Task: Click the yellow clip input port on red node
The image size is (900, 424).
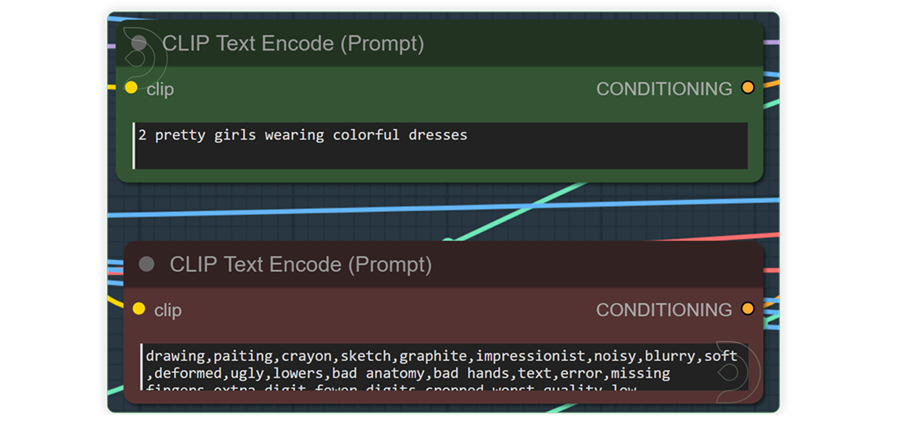Action: pyautogui.click(x=138, y=309)
